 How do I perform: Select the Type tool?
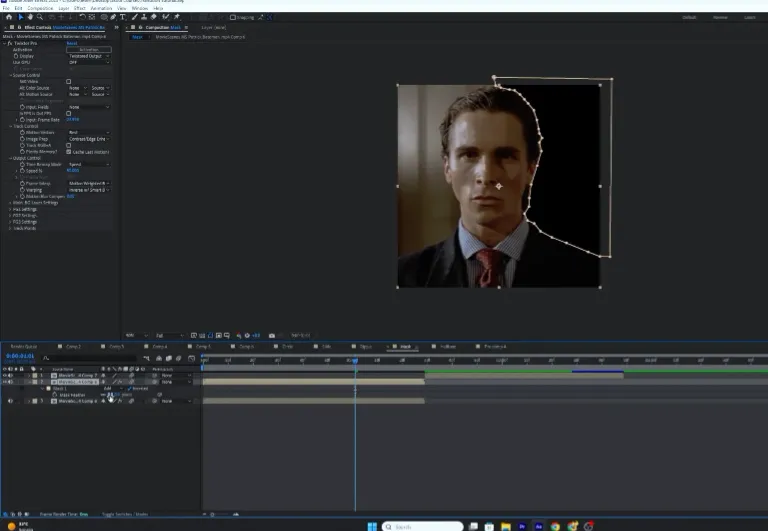[122, 17]
